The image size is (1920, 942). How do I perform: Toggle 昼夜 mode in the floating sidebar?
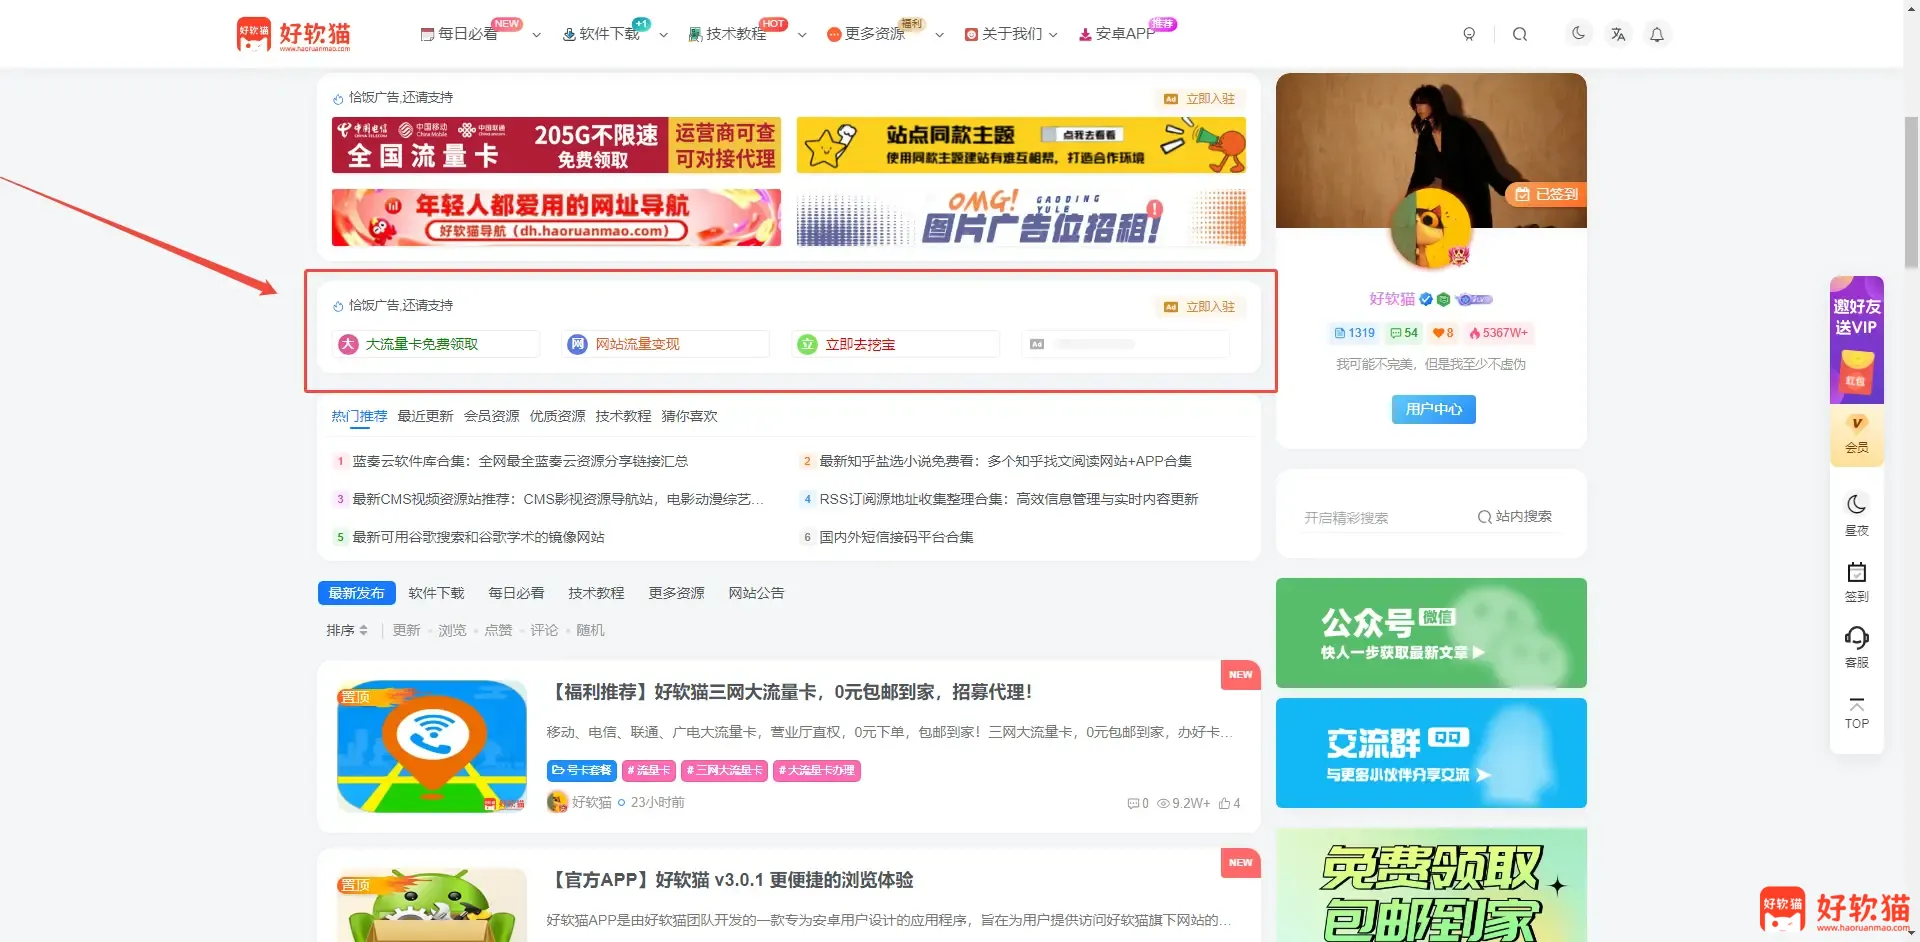[1857, 514]
